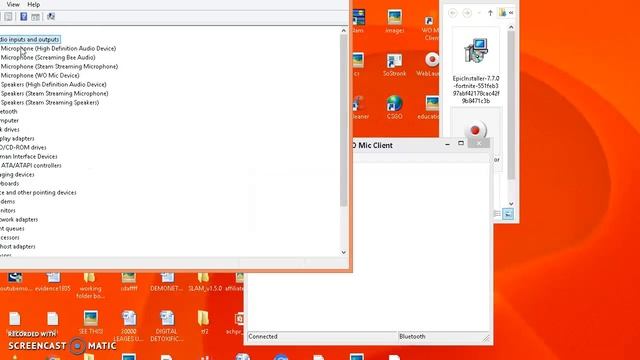Click the folder icon in Explorer address bar

tap(502, 13)
